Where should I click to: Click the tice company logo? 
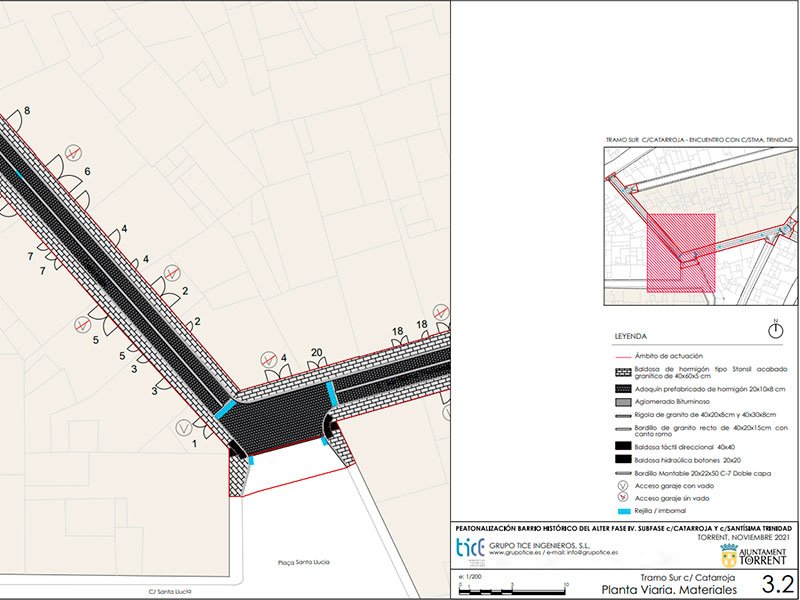click(468, 547)
